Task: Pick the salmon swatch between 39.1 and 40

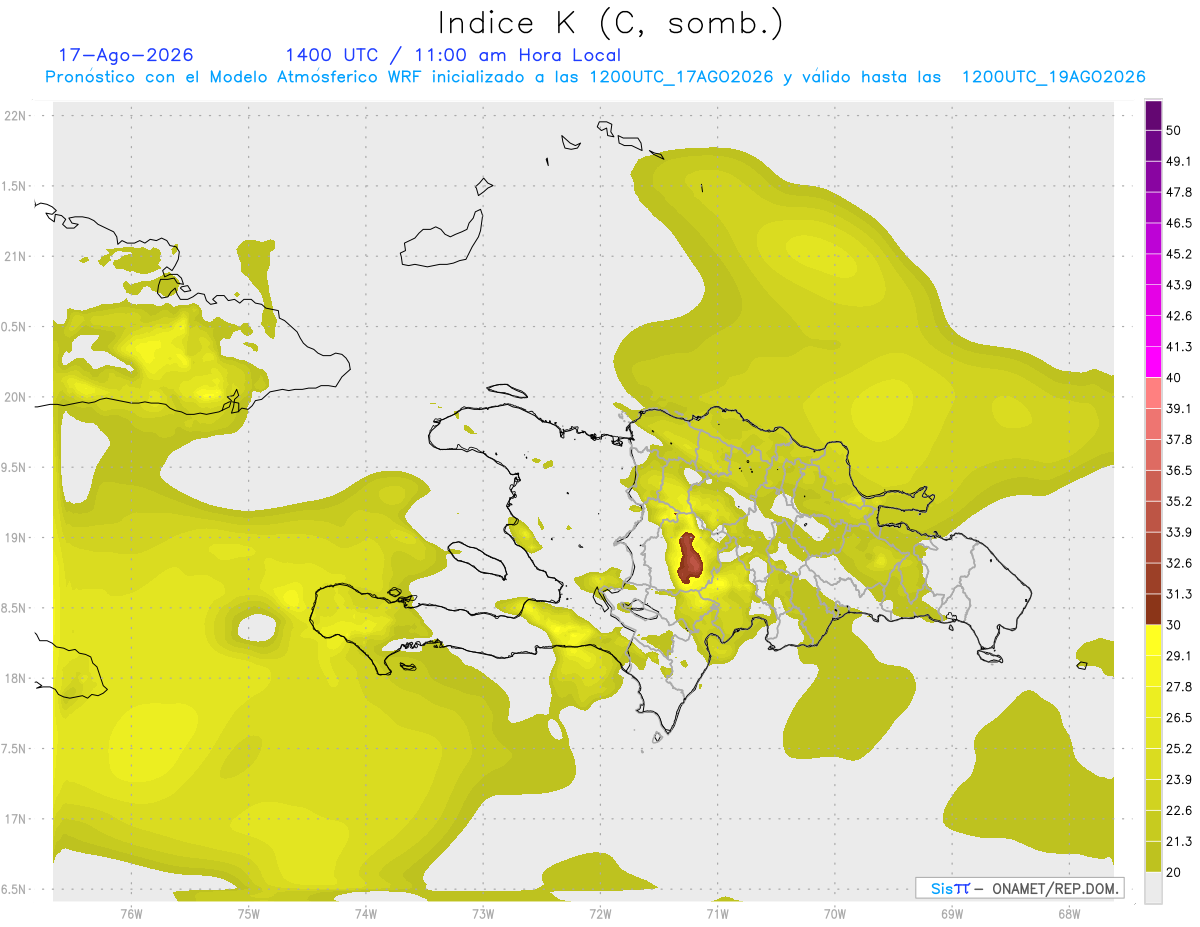Action: point(1153,393)
